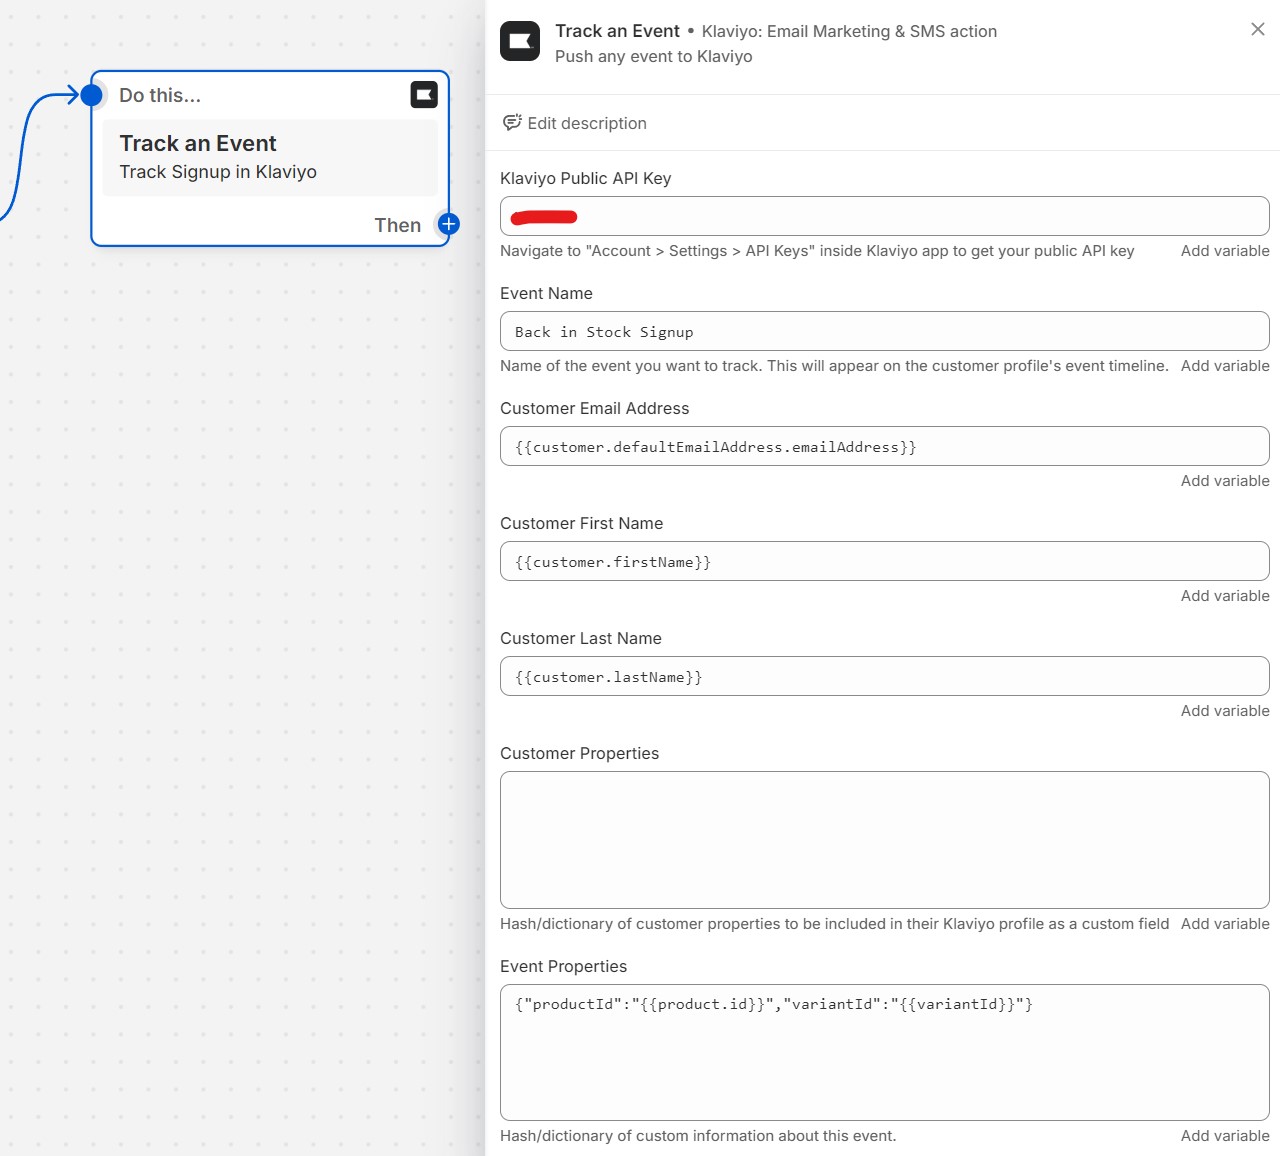Click the Event Properties text area
This screenshot has height=1156, width=1280.
[885, 1052]
